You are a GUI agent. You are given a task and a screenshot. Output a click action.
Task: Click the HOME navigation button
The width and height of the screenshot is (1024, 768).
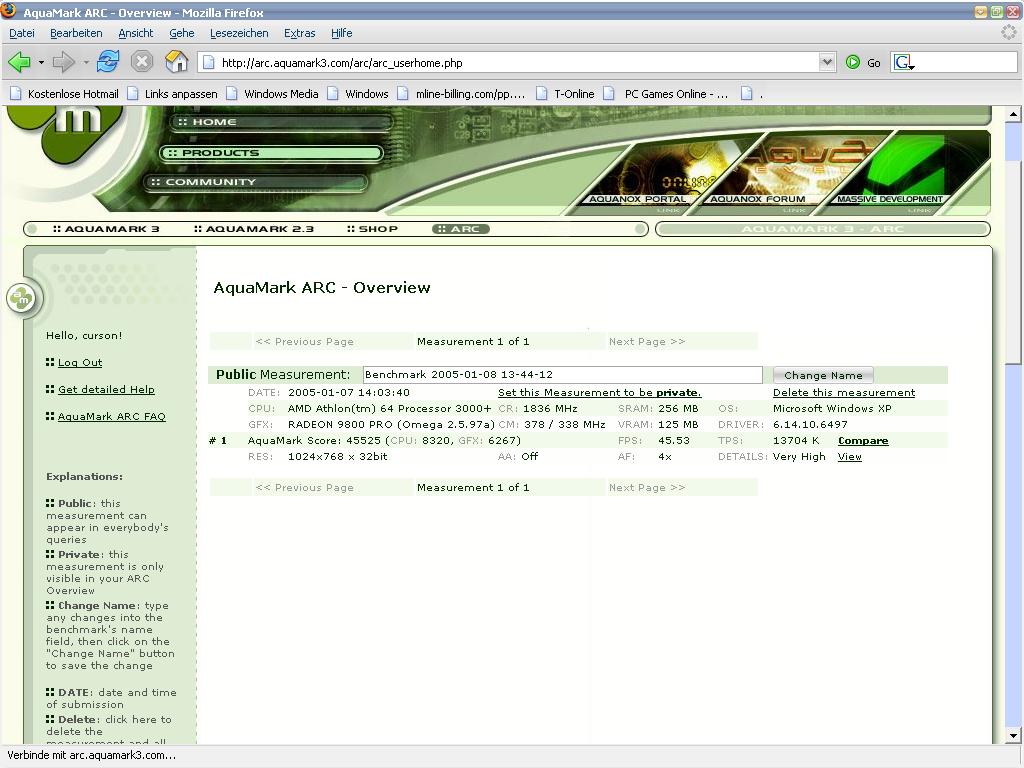pyautogui.click(x=281, y=122)
